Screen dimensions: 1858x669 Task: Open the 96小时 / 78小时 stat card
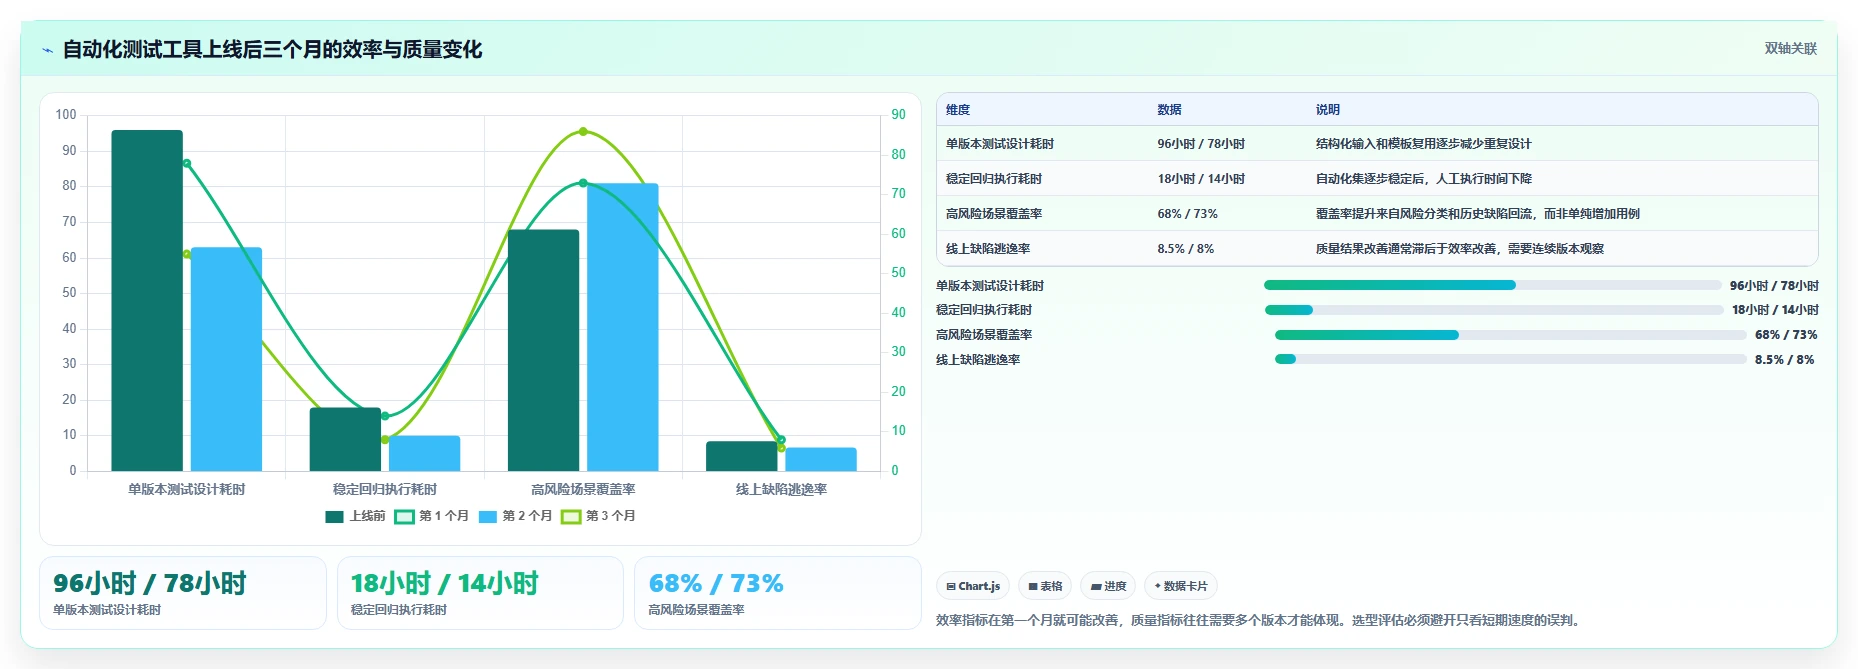point(183,593)
